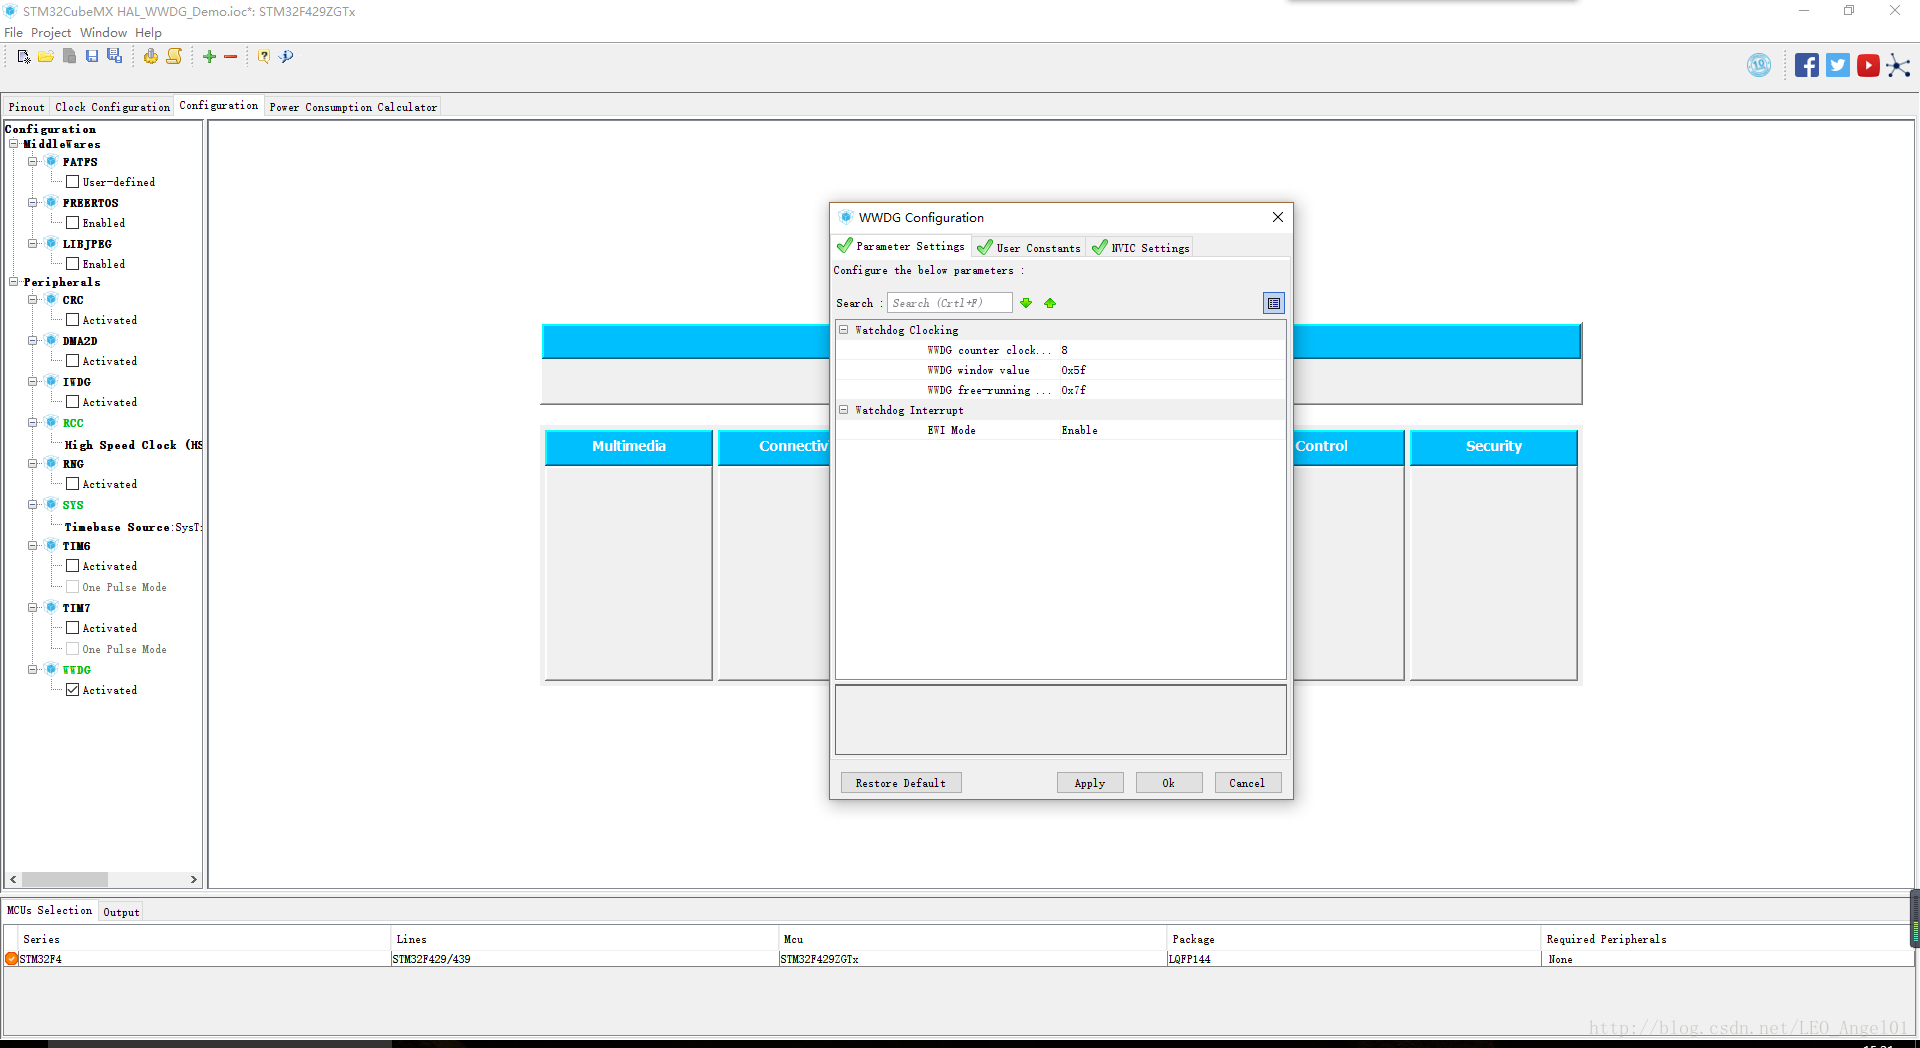
Task: Enable the FREERTOS checkbox
Action: click(72, 223)
